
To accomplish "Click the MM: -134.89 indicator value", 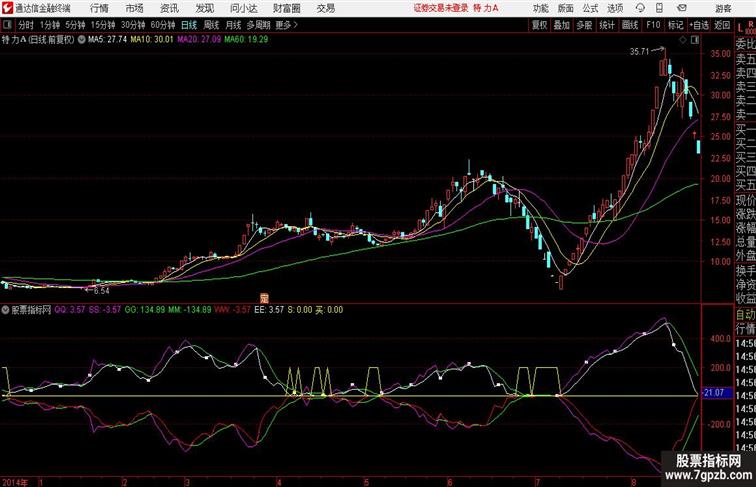I will point(189,310).
